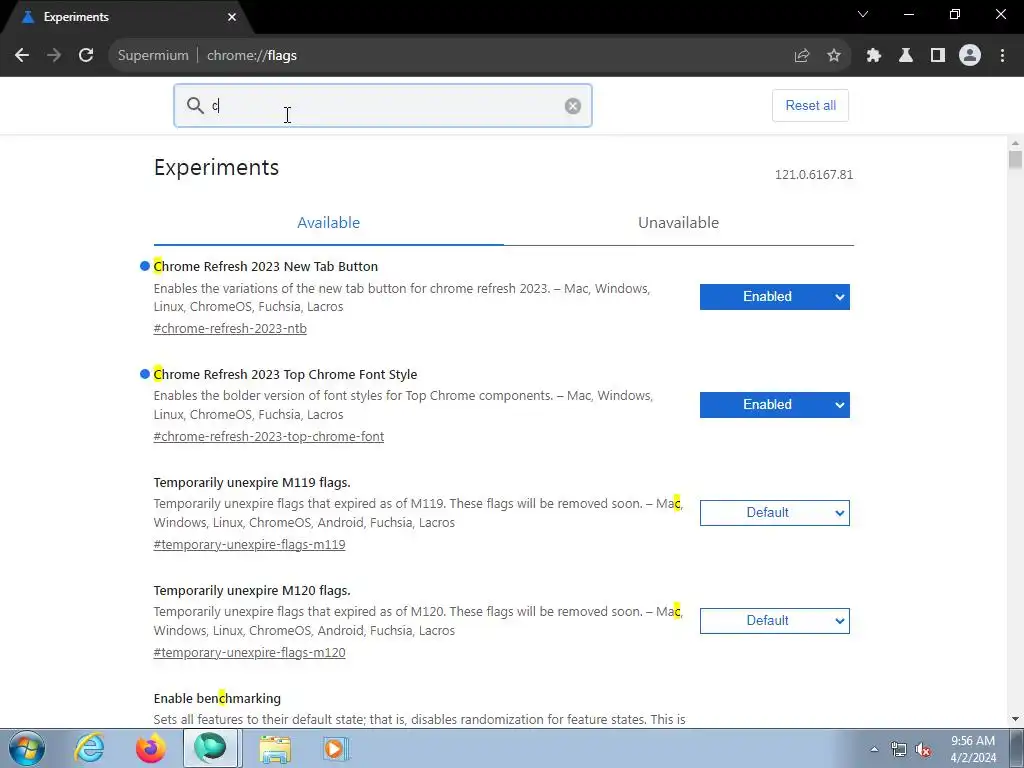The height and width of the screenshot is (768, 1024).
Task: Open the #chrome-refresh-2023-top-chrome-font link
Action: click(x=268, y=436)
